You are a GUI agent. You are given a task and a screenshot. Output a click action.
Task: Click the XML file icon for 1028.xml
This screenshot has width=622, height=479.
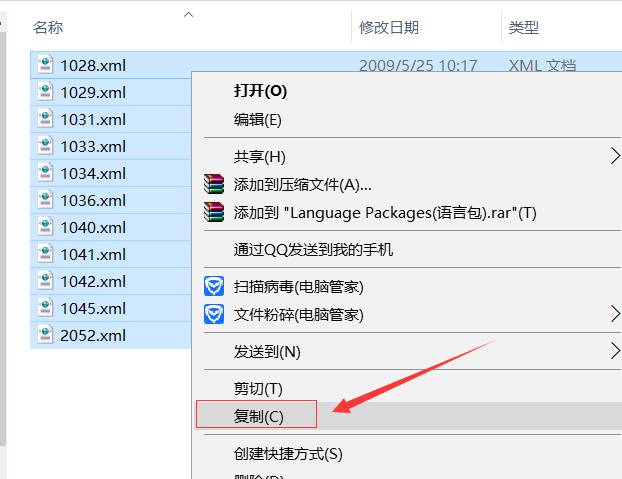click(45, 65)
